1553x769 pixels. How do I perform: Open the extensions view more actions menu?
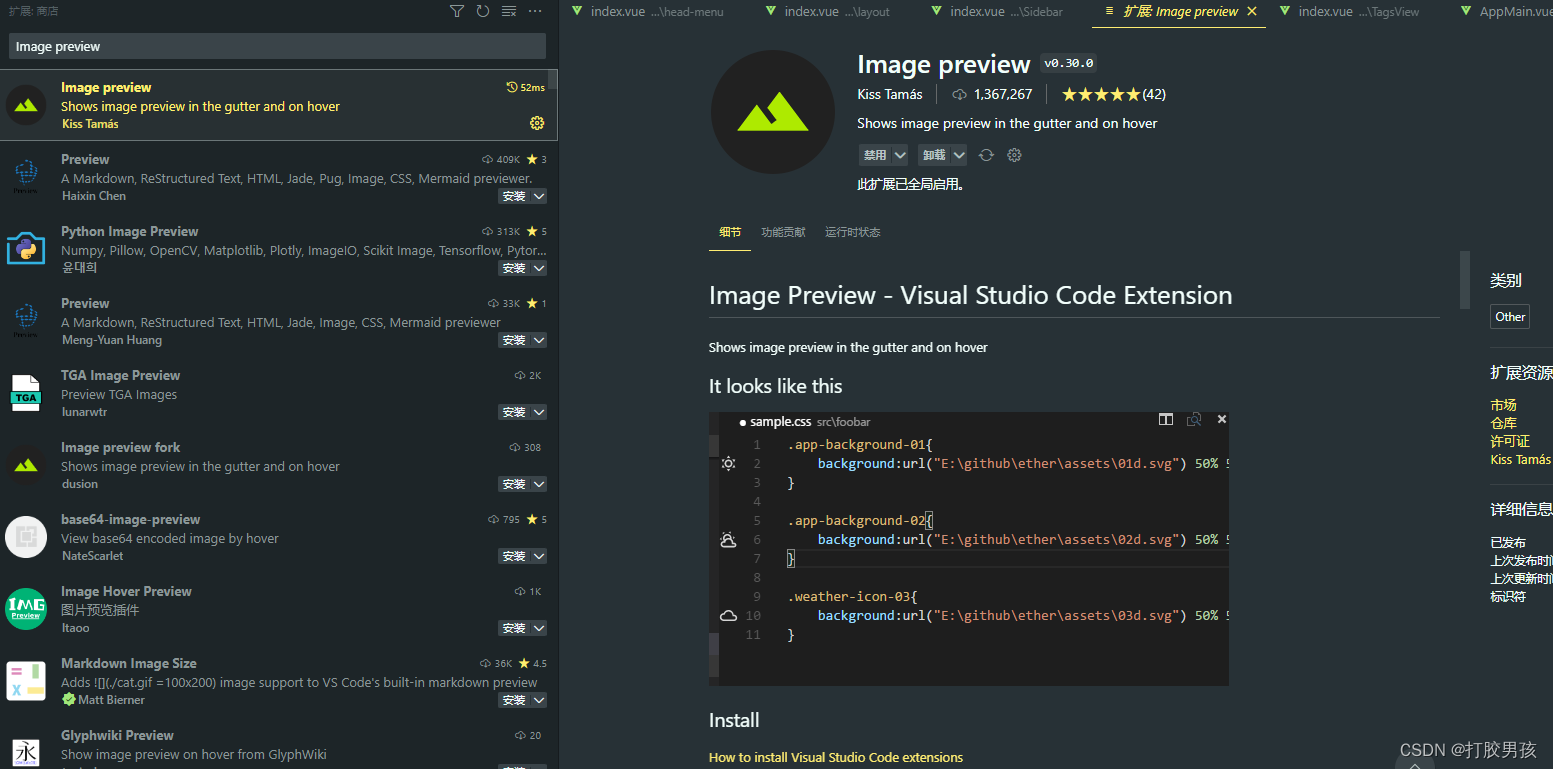point(535,11)
